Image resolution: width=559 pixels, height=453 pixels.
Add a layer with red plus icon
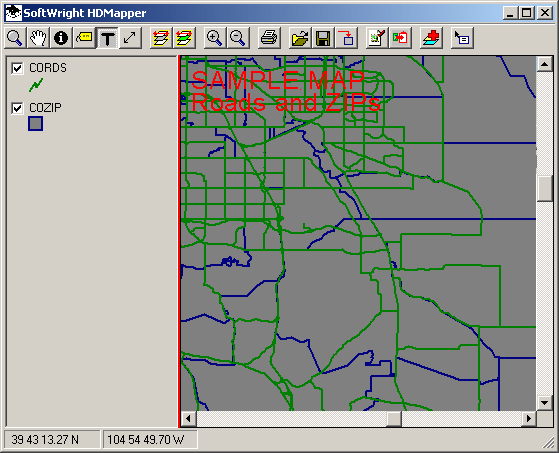tap(431, 38)
